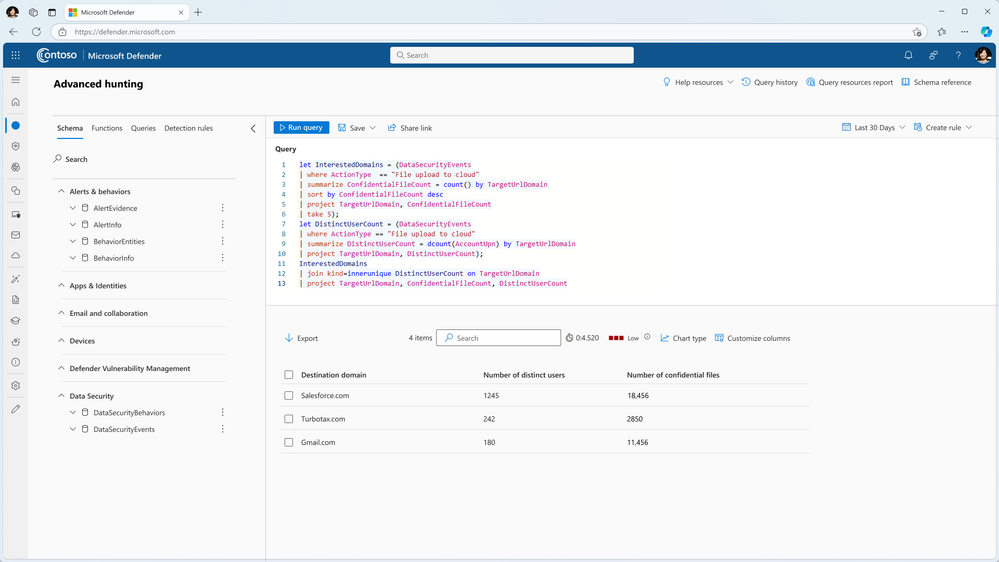Switch to the Schema tab
The width and height of the screenshot is (999, 562).
[70, 128]
